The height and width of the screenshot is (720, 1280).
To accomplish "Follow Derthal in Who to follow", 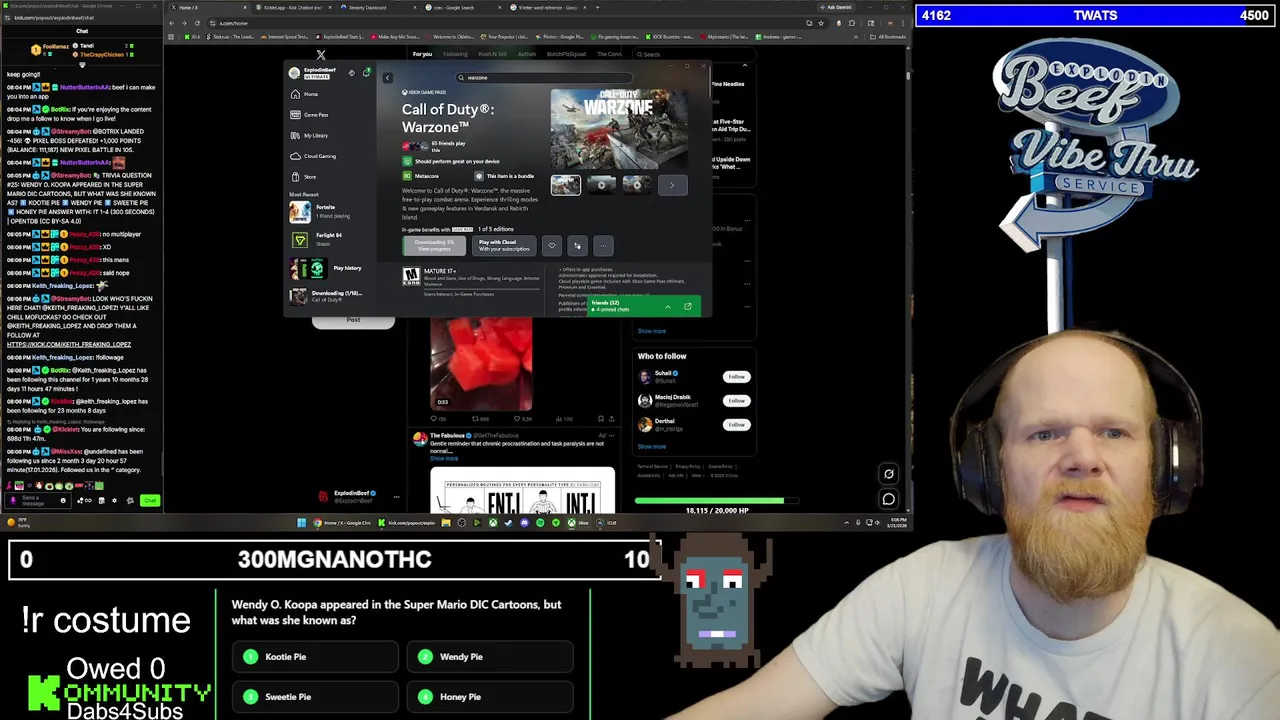I will pos(736,424).
